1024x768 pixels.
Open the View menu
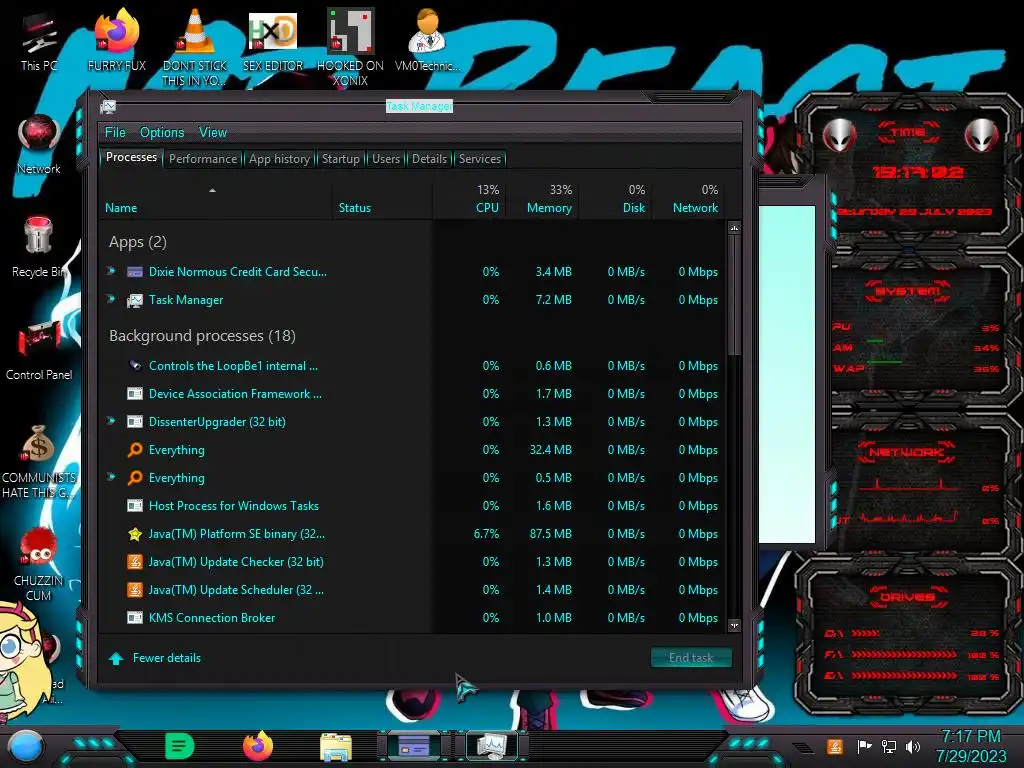coord(213,132)
